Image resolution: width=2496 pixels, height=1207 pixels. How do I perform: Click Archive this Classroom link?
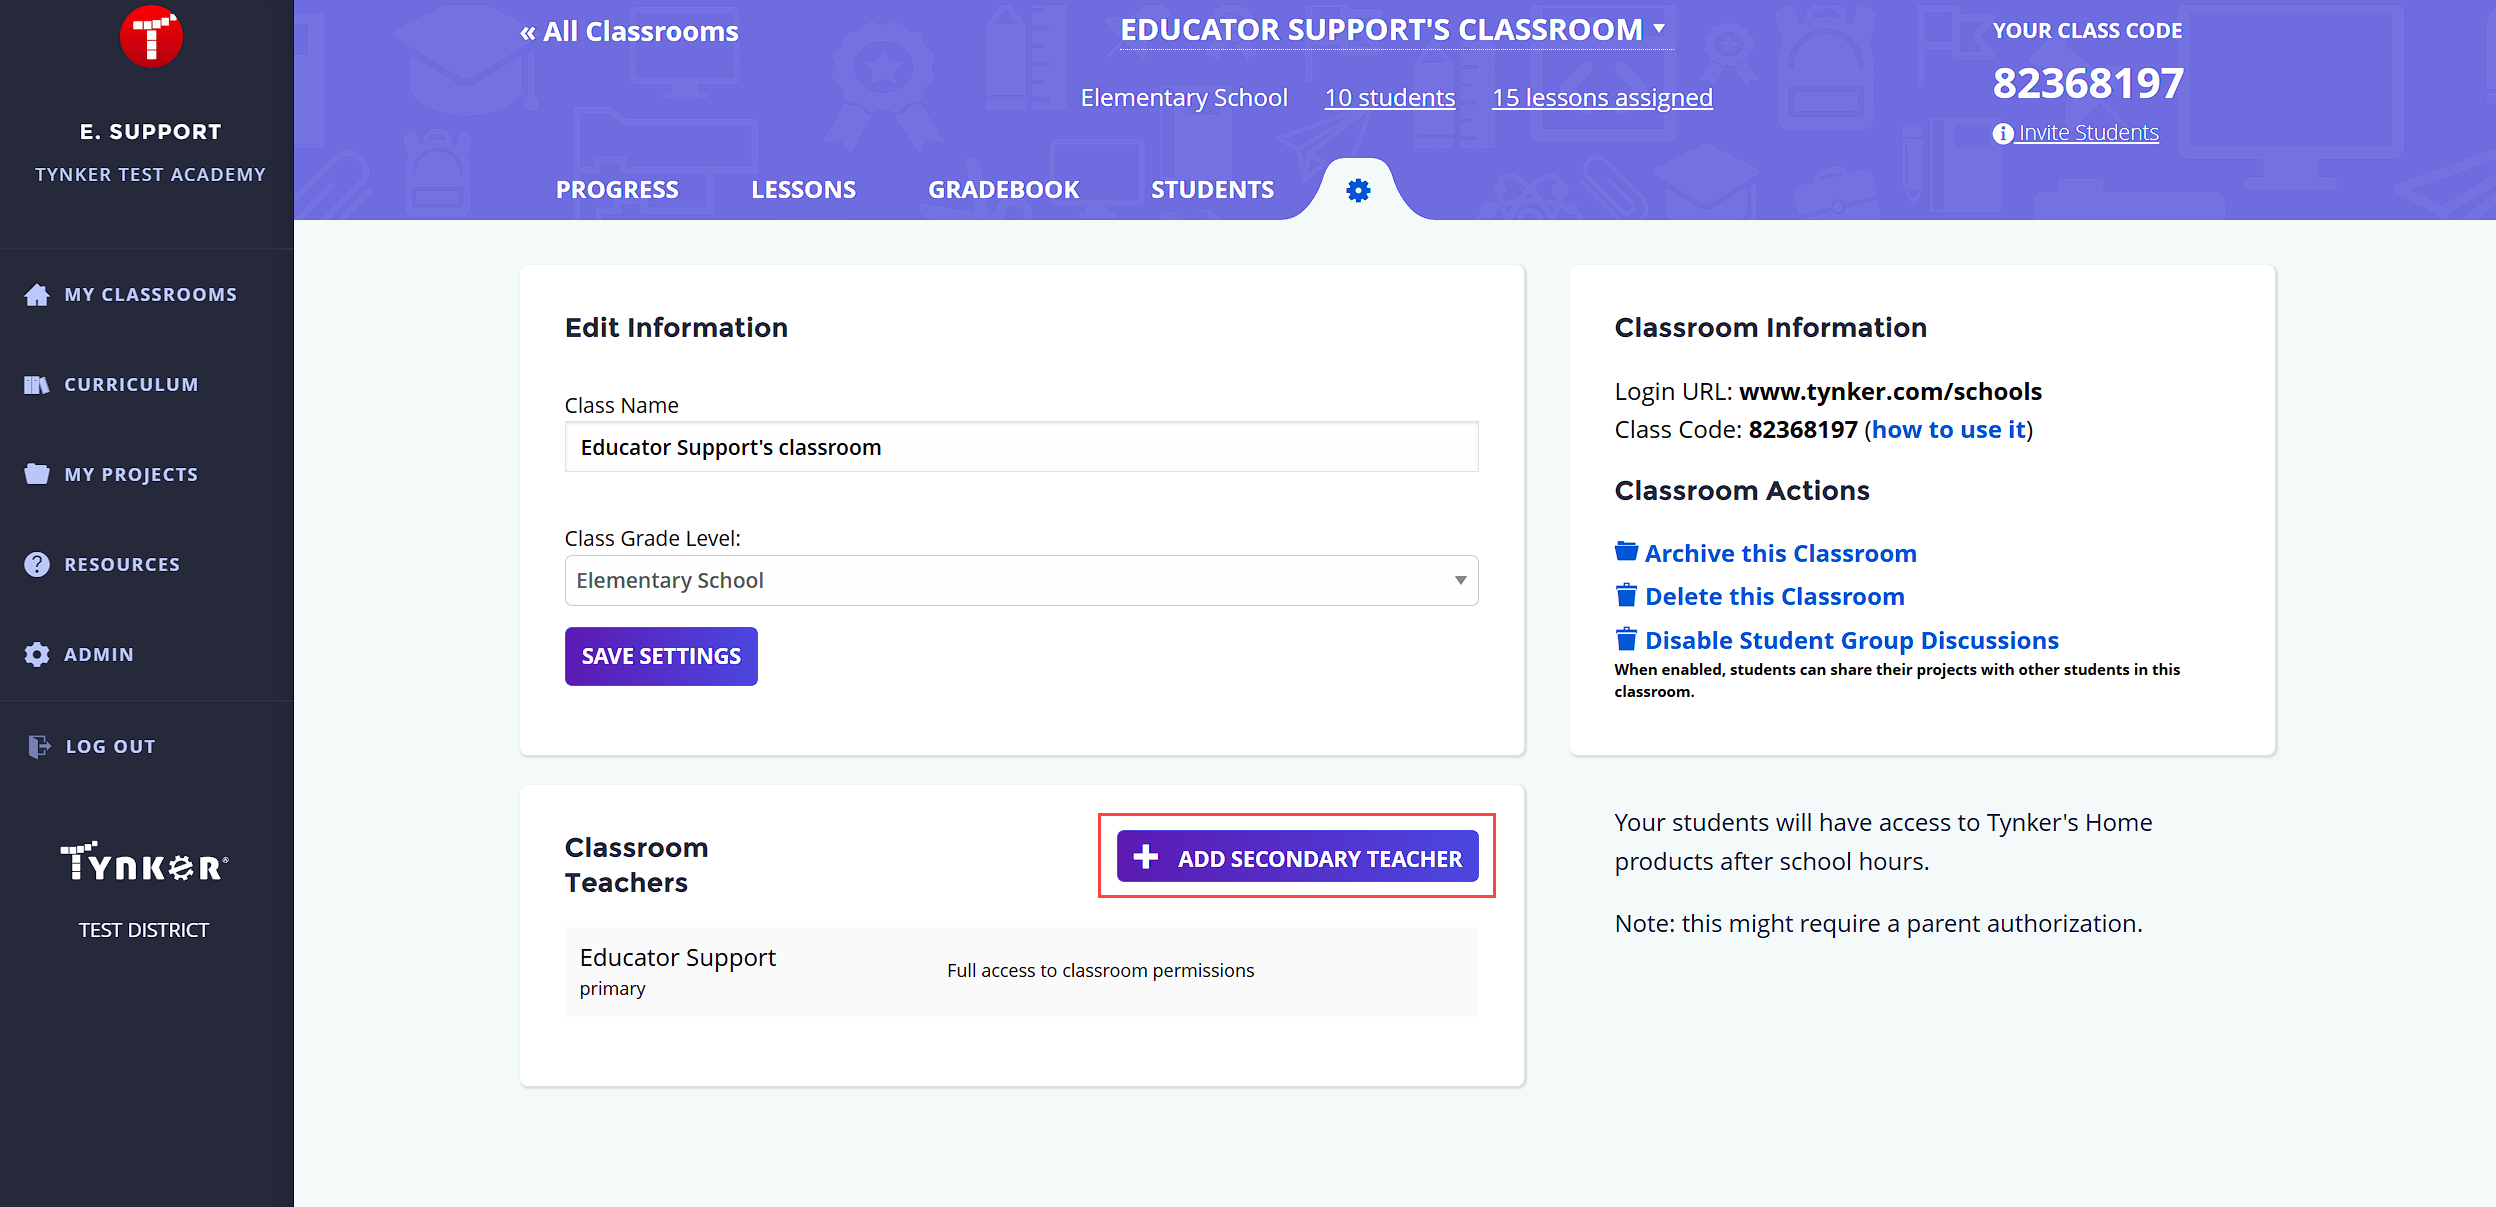1780,554
